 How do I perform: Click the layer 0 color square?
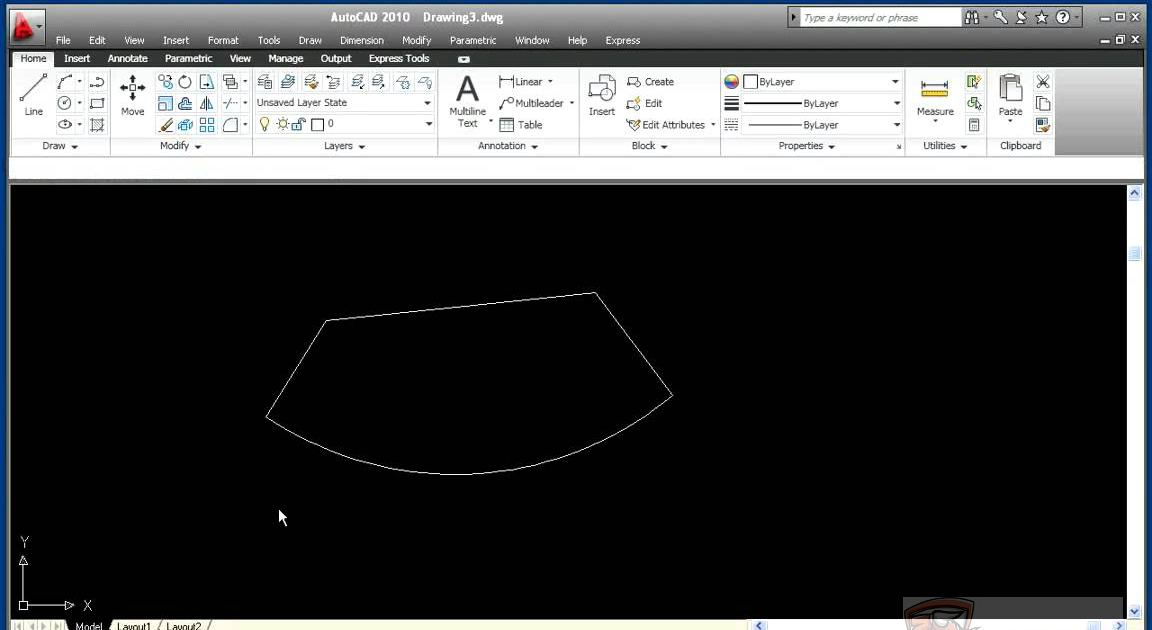coord(317,124)
